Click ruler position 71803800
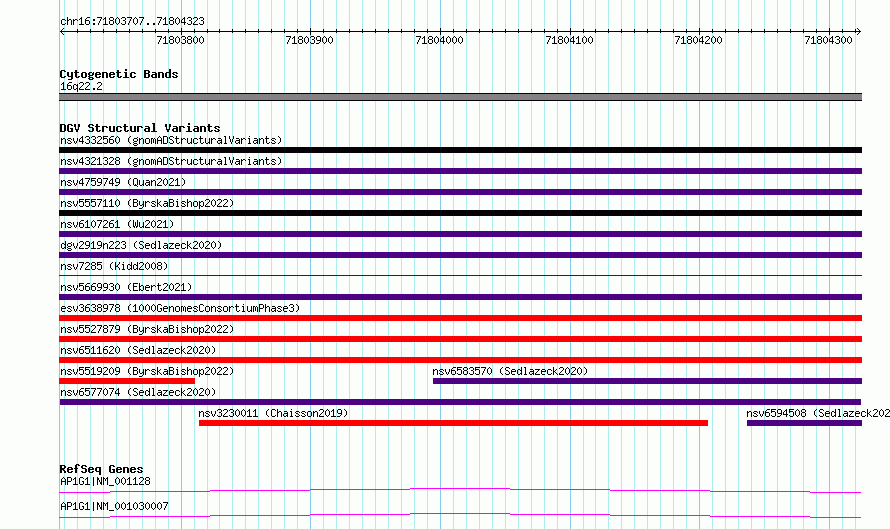Image resolution: width=890 pixels, height=529 pixels. (180, 40)
